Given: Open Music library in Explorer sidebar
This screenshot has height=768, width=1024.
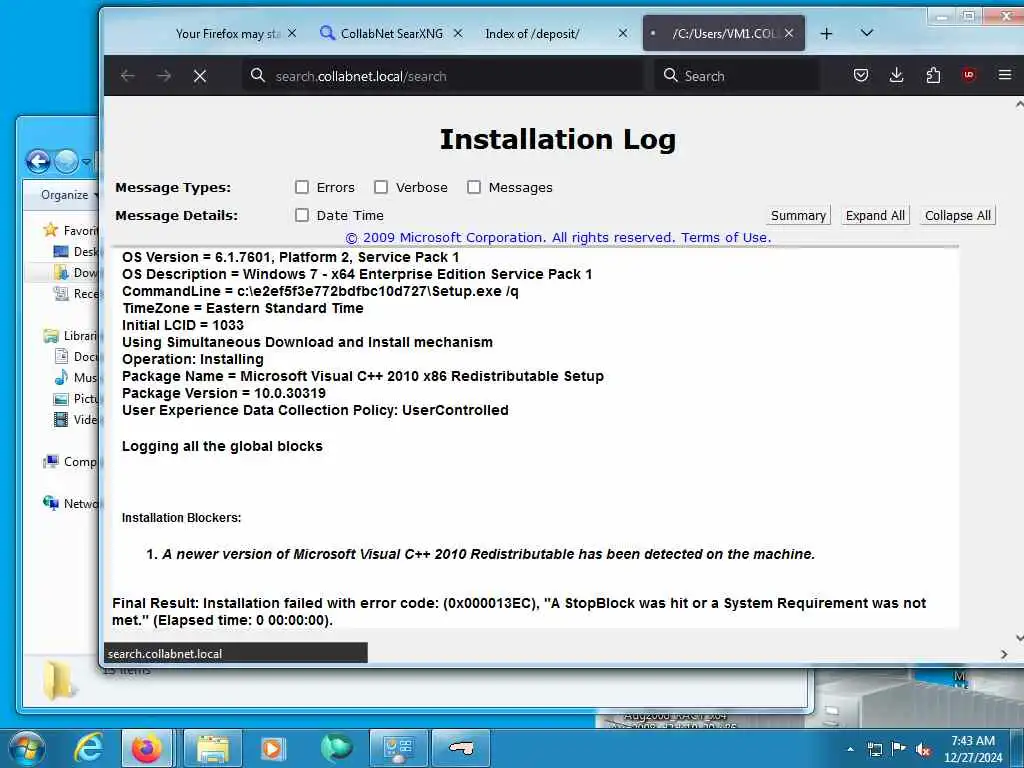Looking at the screenshot, I should pos(76,377).
